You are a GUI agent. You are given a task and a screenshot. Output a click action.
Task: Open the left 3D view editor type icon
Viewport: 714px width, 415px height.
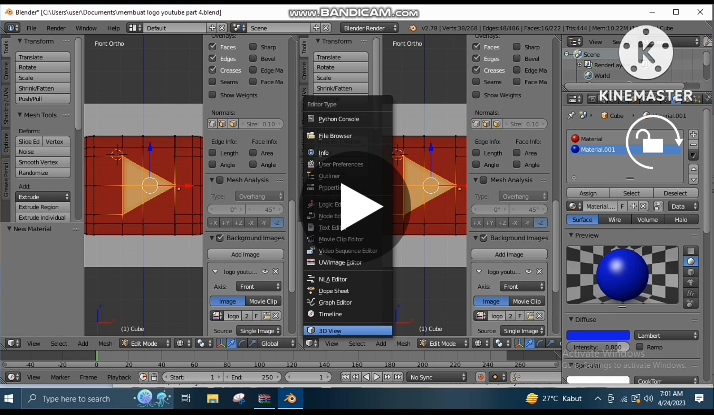click(x=13, y=343)
